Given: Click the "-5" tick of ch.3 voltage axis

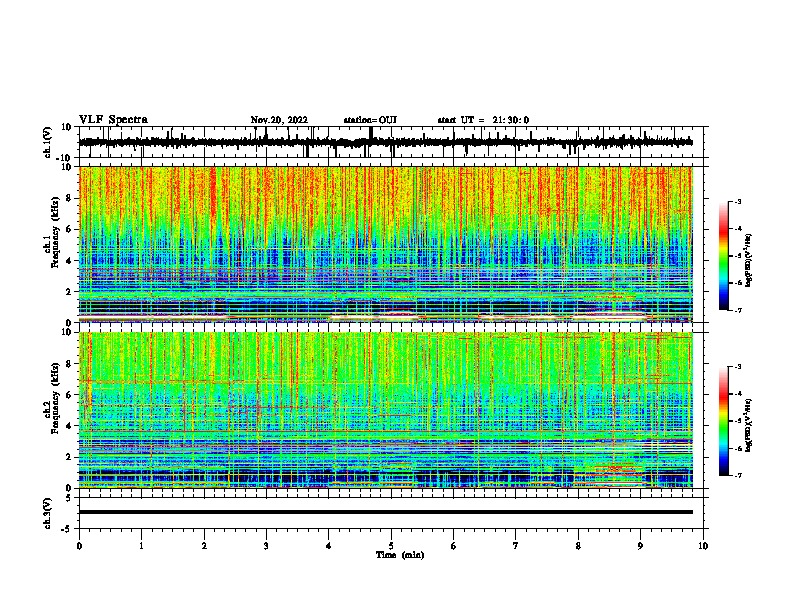Looking at the screenshot, I should [67, 529].
